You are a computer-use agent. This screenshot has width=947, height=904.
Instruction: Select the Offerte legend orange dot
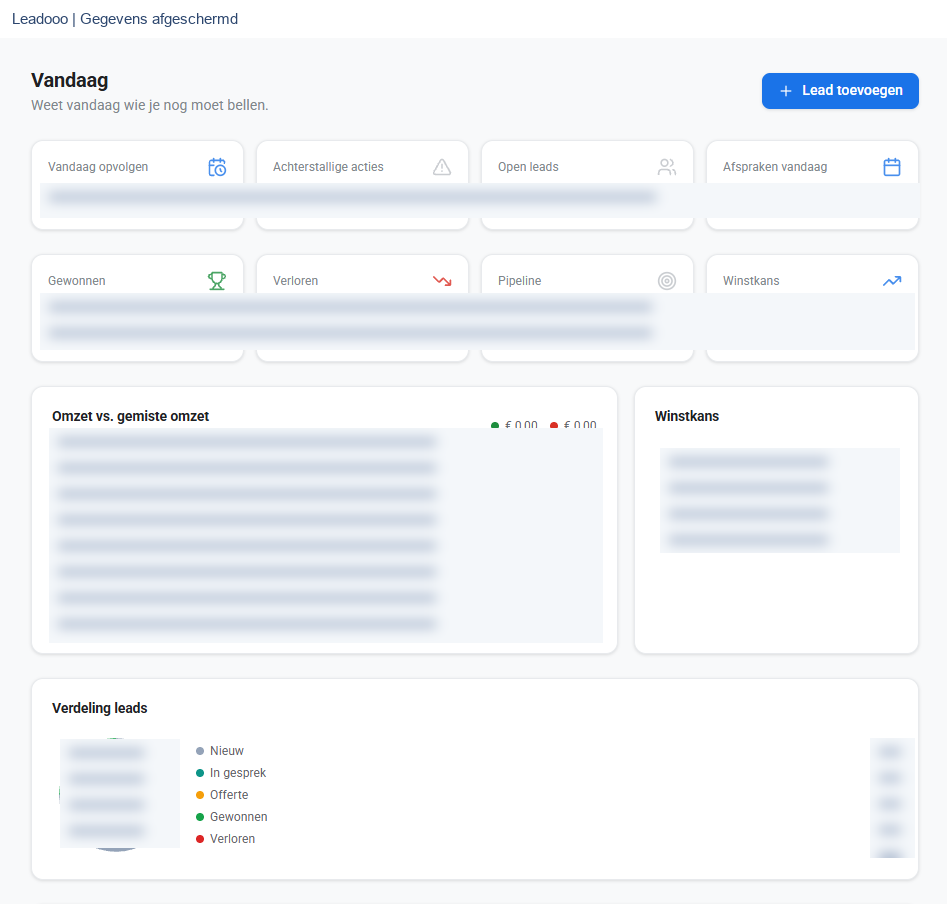tap(200, 795)
